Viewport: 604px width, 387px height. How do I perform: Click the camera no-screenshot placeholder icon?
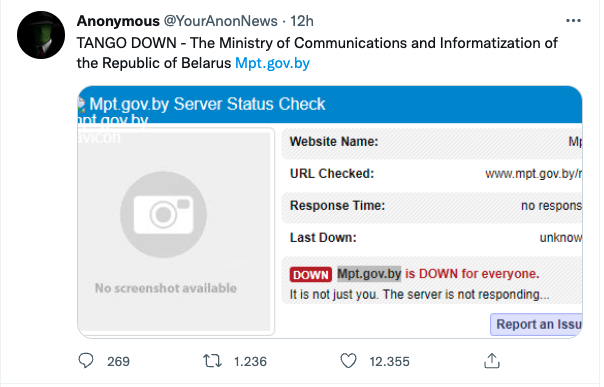tap(163, 214)
